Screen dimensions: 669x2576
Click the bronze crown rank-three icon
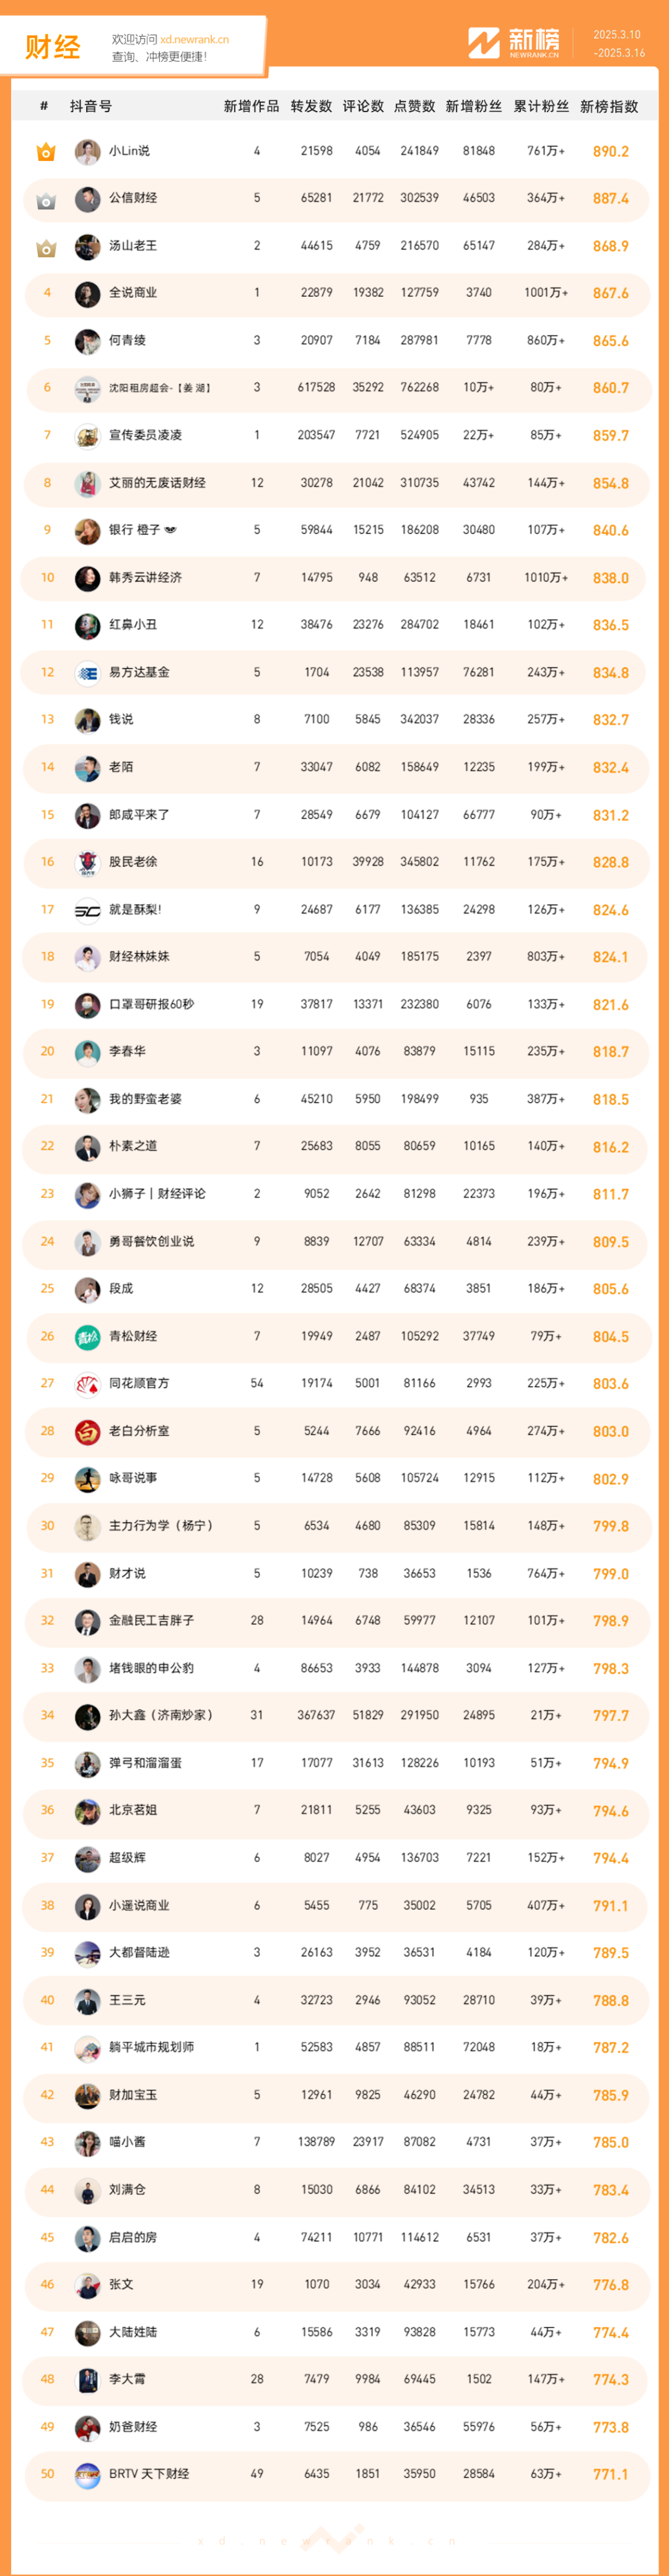pos(46,247)
